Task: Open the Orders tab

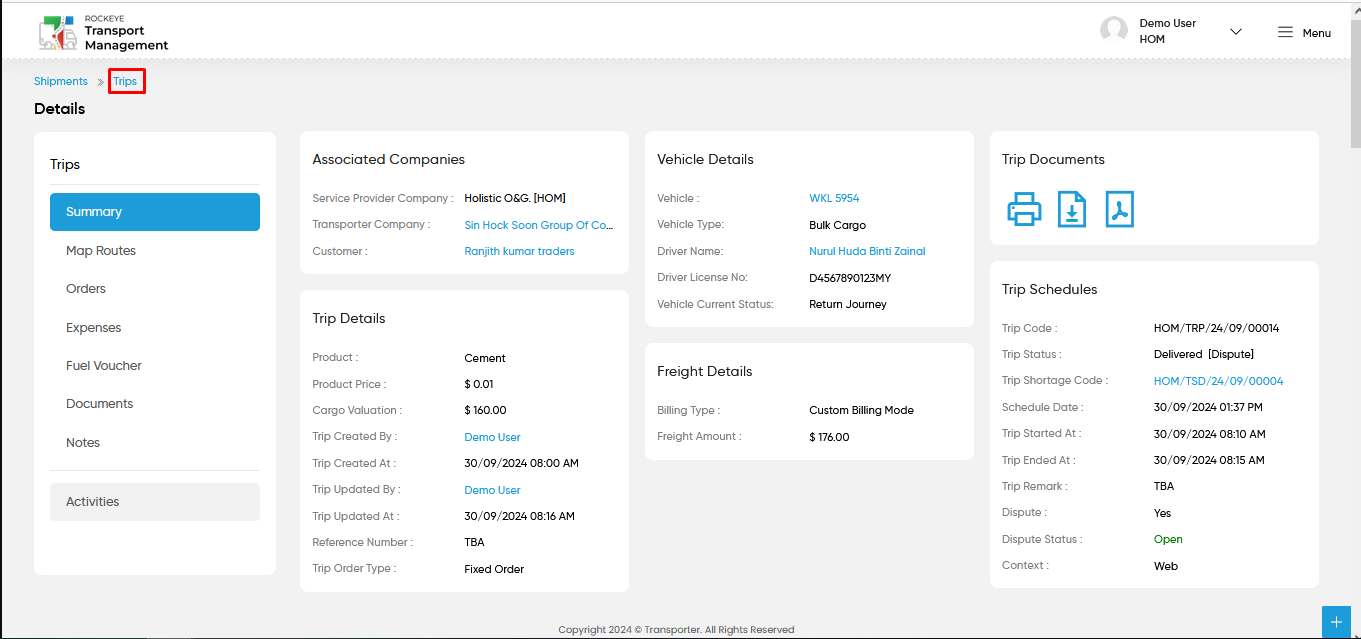Action: pos(155,289)
